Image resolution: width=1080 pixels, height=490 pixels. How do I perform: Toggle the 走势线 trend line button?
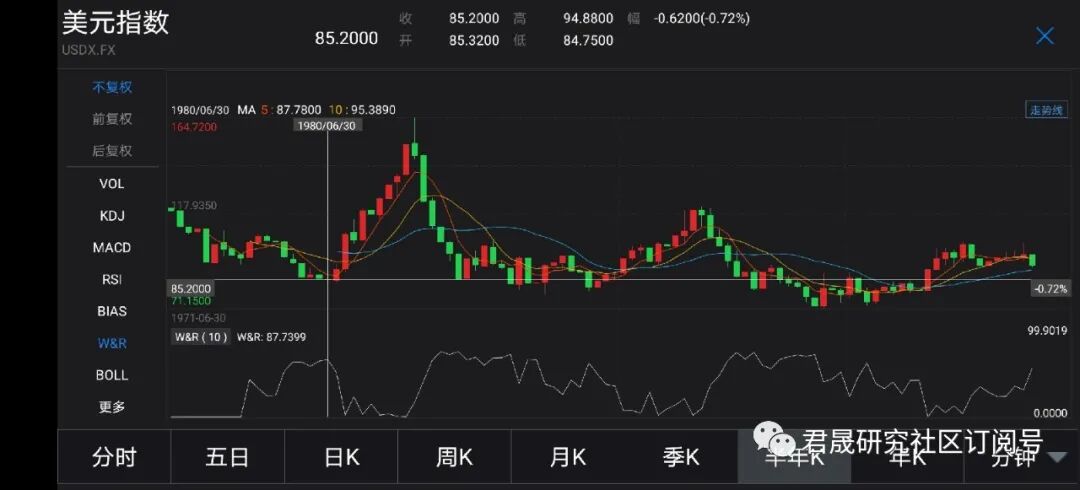tap(1046, 110)
